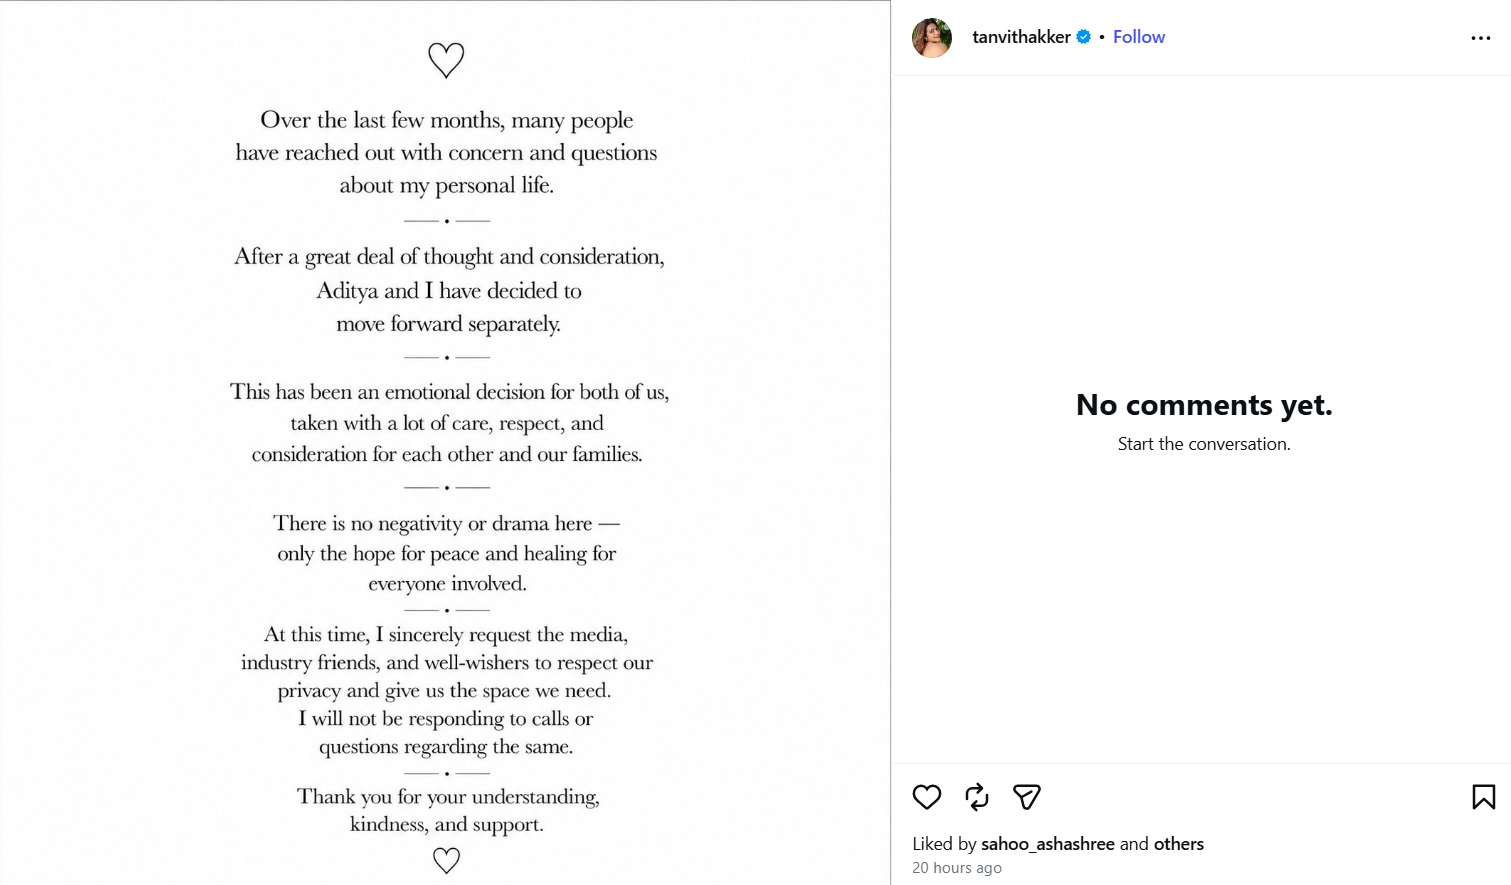Click the heart outline atop the statement
The height and width of the screenshot is (885, 1511).
(446, 60)
